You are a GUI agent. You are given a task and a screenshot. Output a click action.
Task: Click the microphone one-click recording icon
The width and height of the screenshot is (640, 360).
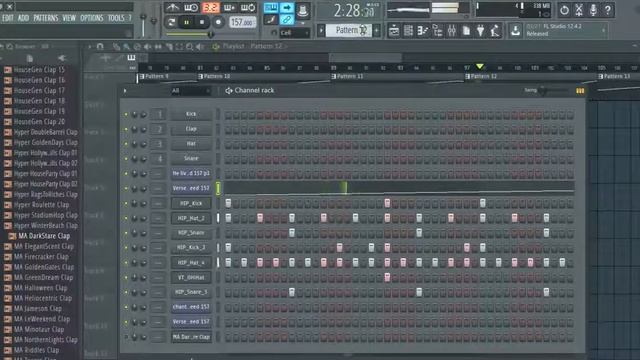(x=593, y=10)
